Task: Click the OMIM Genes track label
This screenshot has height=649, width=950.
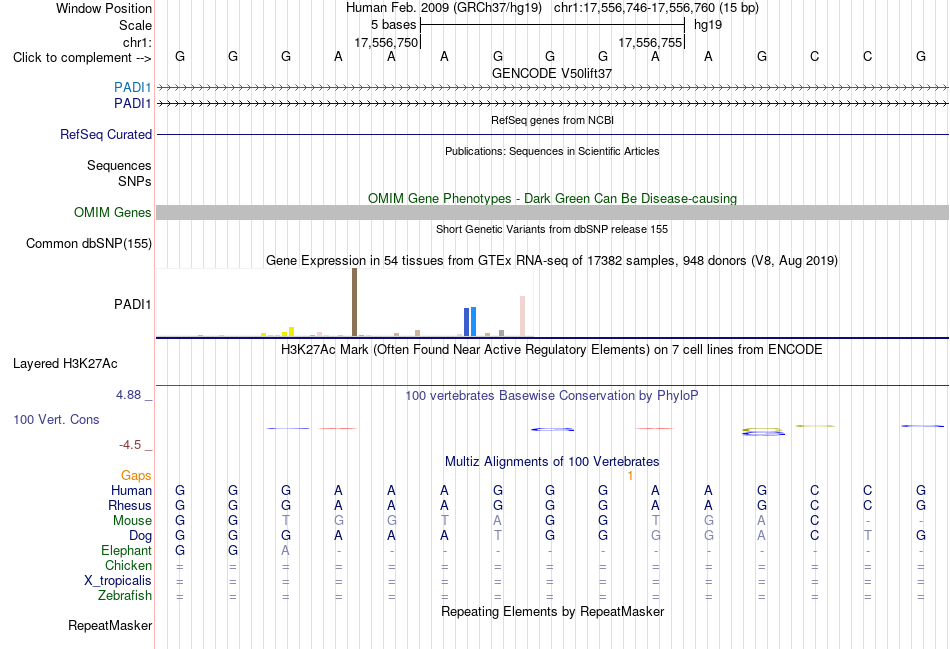Action: [x=113, y=212]
